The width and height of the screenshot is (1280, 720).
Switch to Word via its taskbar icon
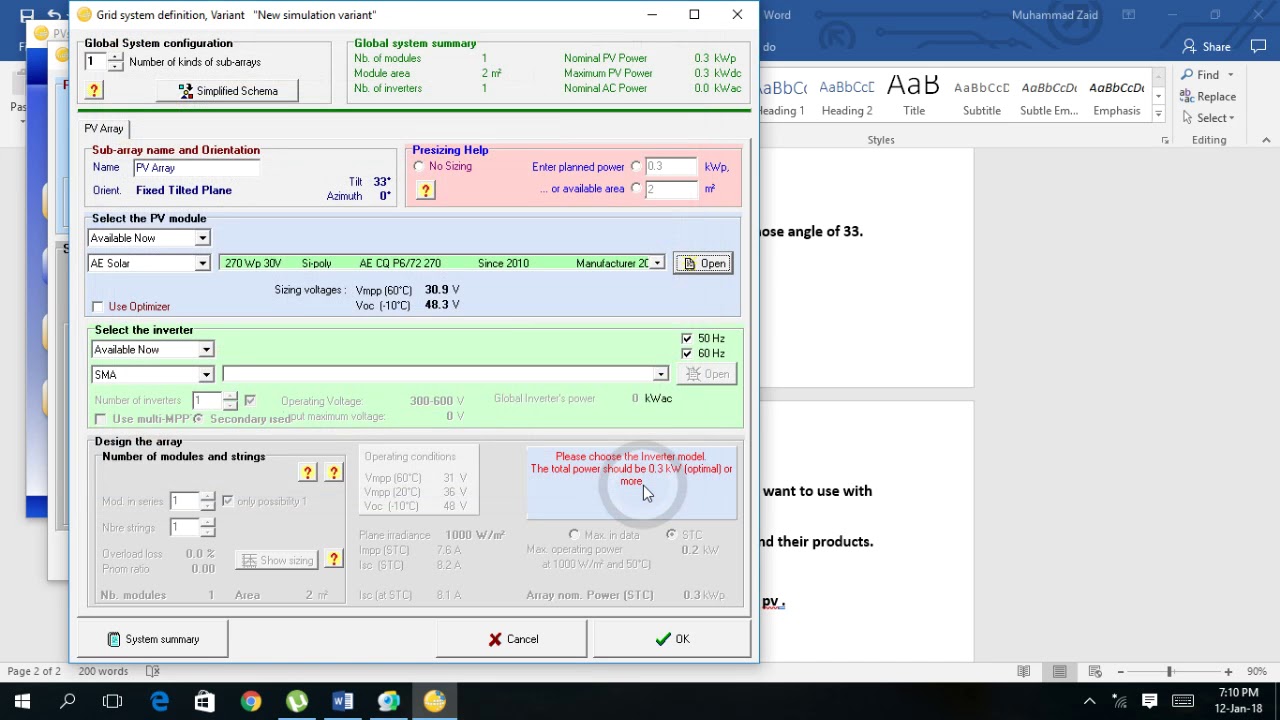343,701
